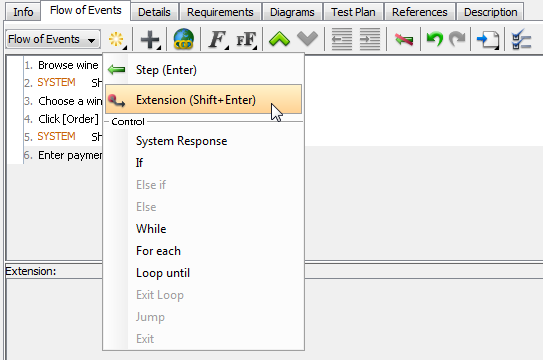Open the Requirements tab
This screenshot has height=360, width=543.
tap(220, 12)
